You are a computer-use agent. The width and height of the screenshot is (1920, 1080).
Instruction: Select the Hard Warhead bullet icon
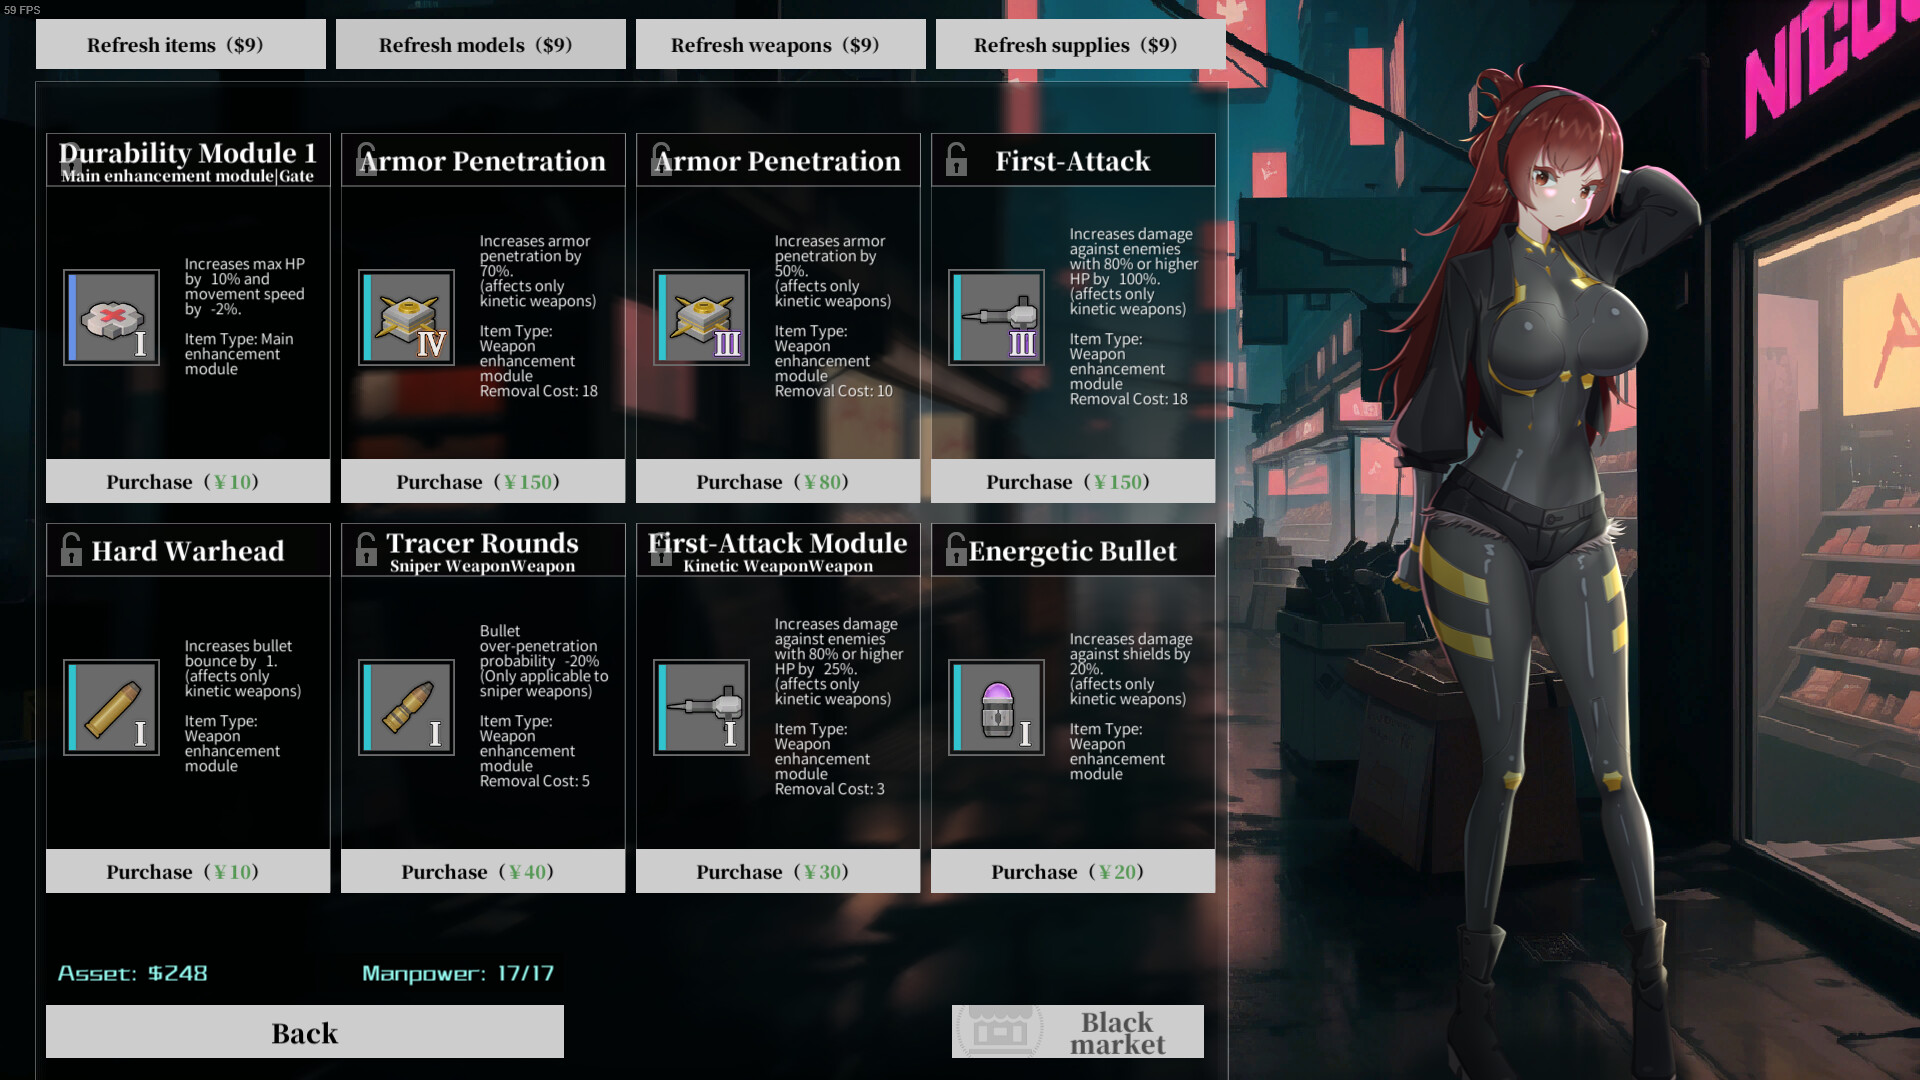point(111,708)
